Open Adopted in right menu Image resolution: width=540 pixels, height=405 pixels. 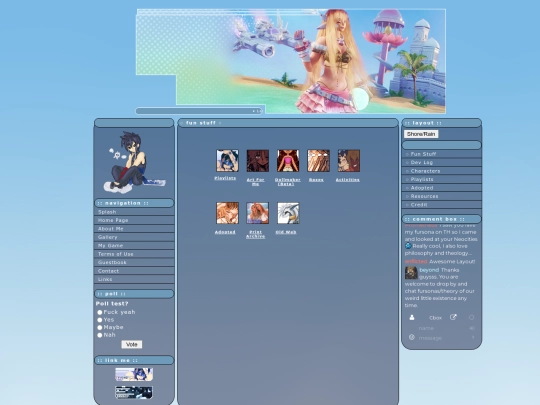coord(442,188)
